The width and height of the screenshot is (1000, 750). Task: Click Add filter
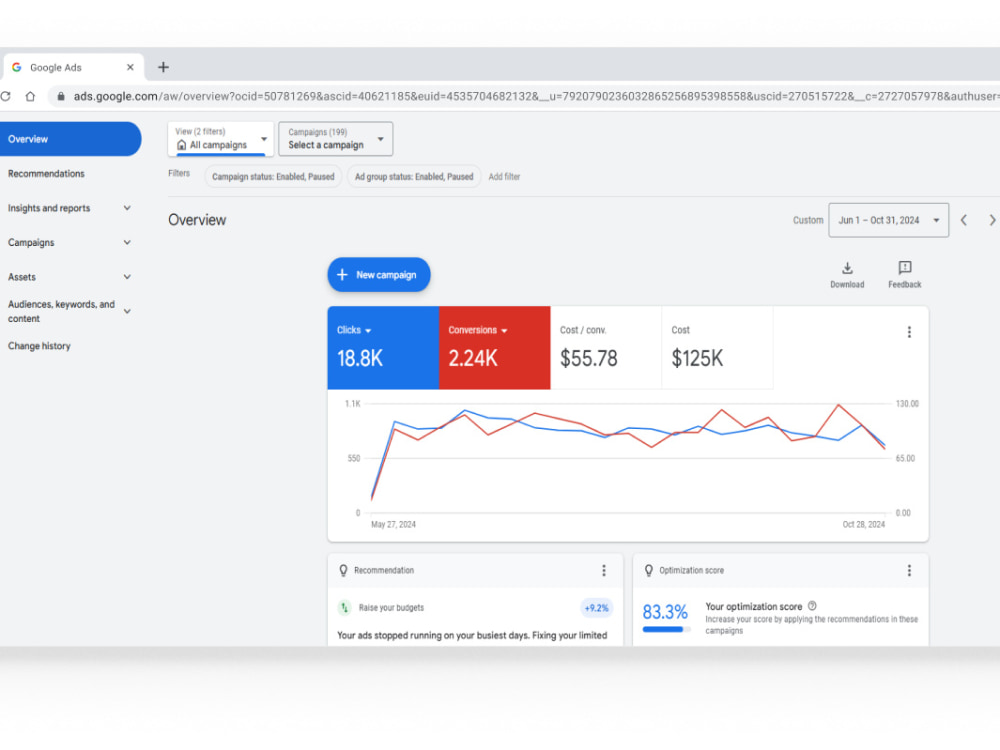point(504,177)
